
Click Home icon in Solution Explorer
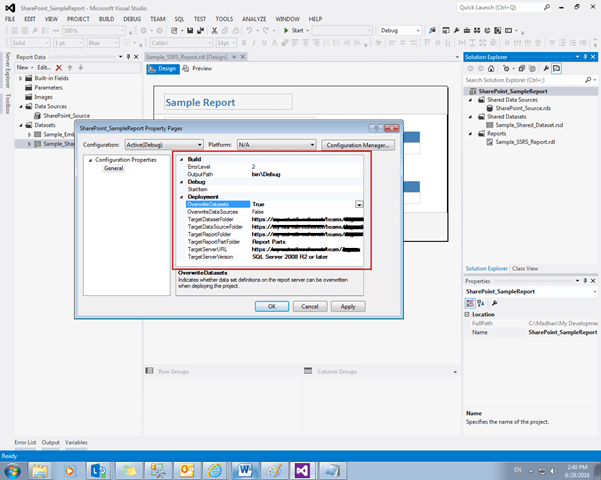(491, 69)
